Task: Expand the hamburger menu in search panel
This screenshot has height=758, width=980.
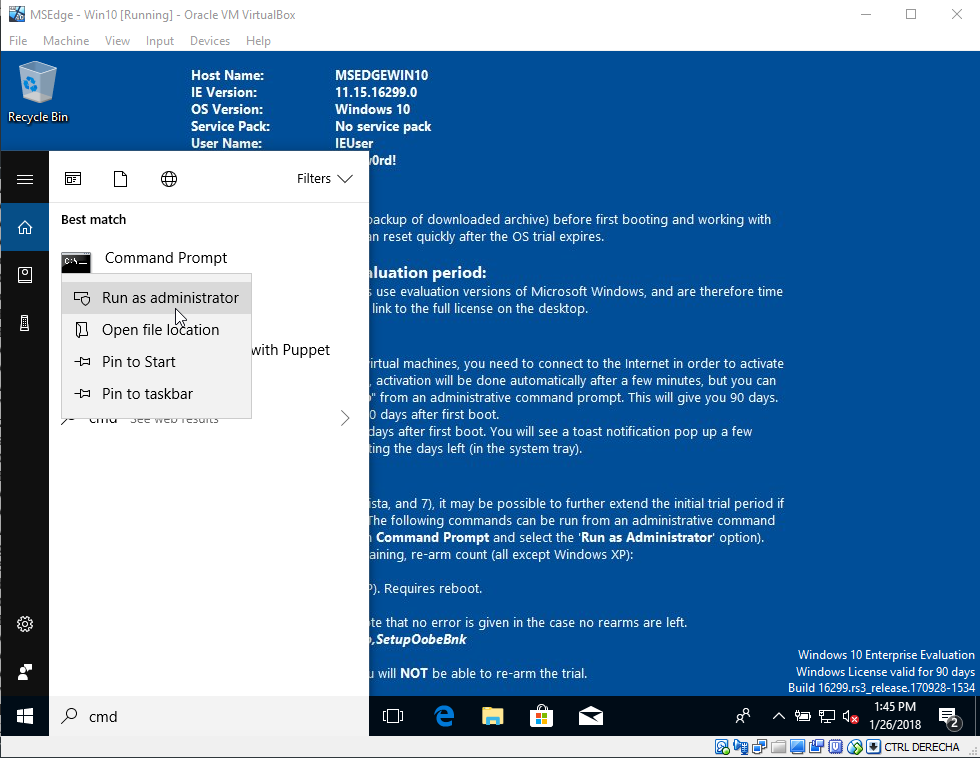Action: pyautogui.click(x=25, y=180)
